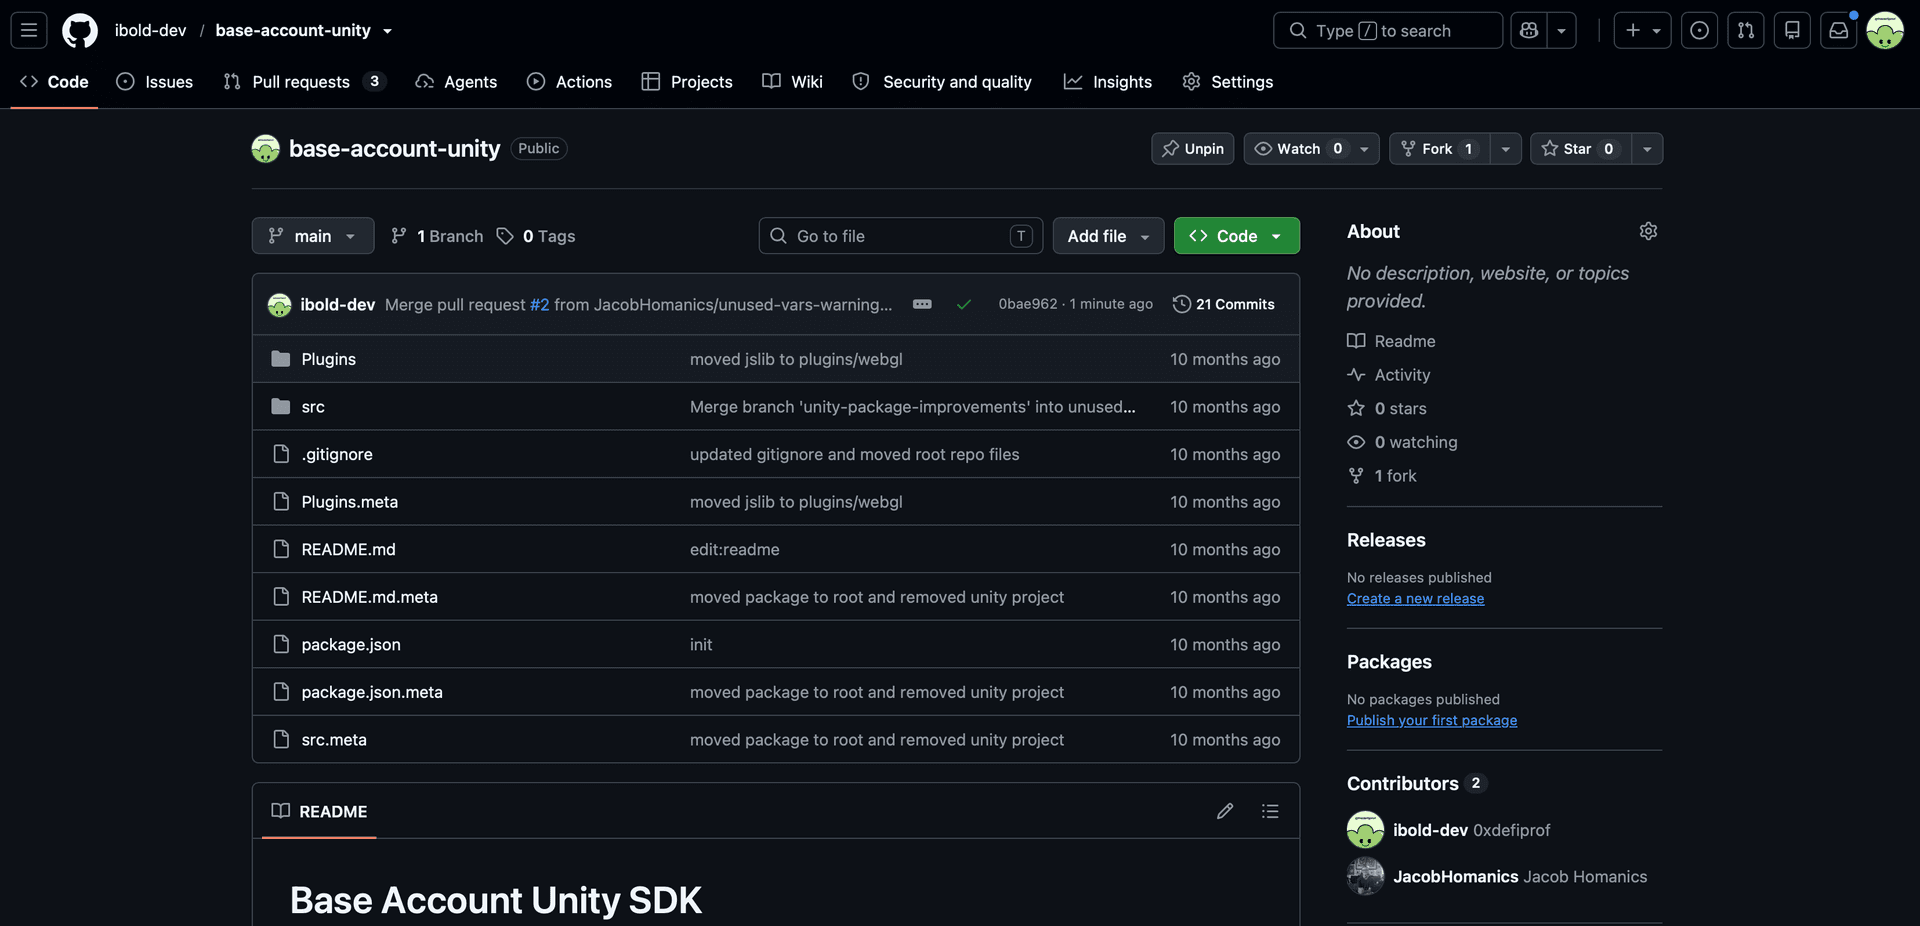Screen dimensions: 1920x926
Task: Open About settings gear
Action: [x=1648, y=231]
